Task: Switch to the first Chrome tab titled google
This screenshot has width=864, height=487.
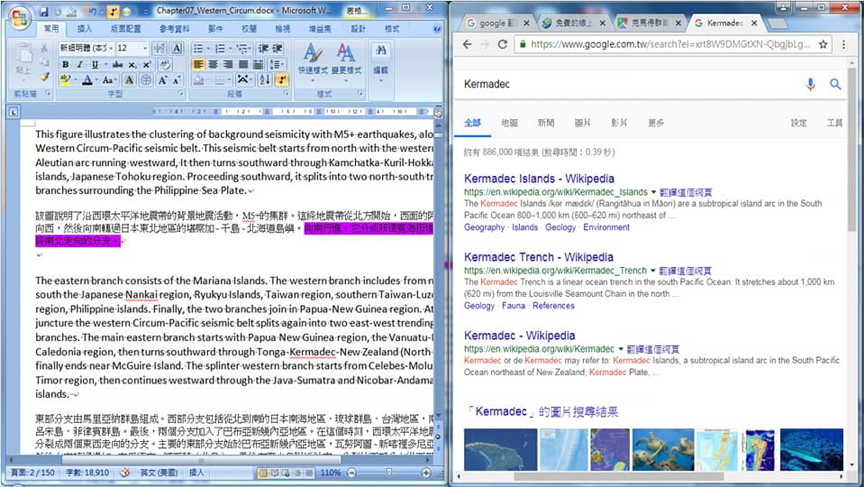Action: [497, 23]
